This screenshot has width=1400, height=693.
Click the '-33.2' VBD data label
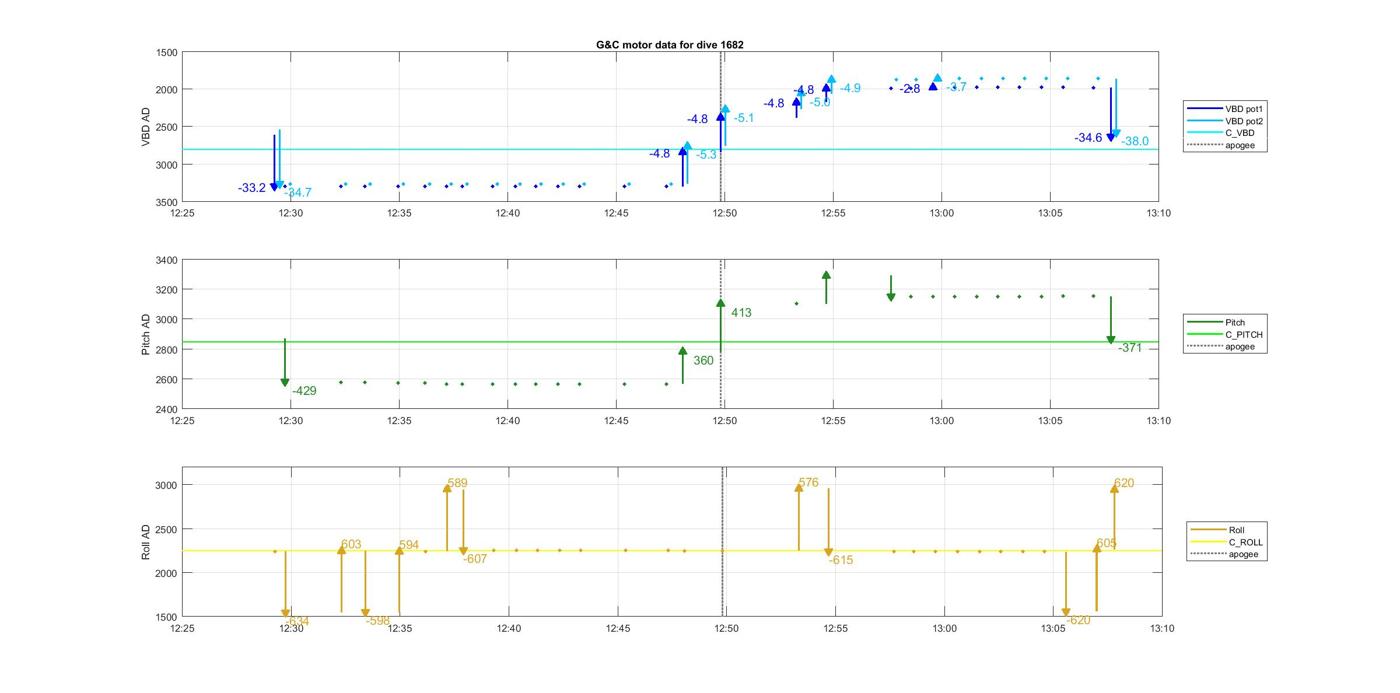click(x=252, y=188)
